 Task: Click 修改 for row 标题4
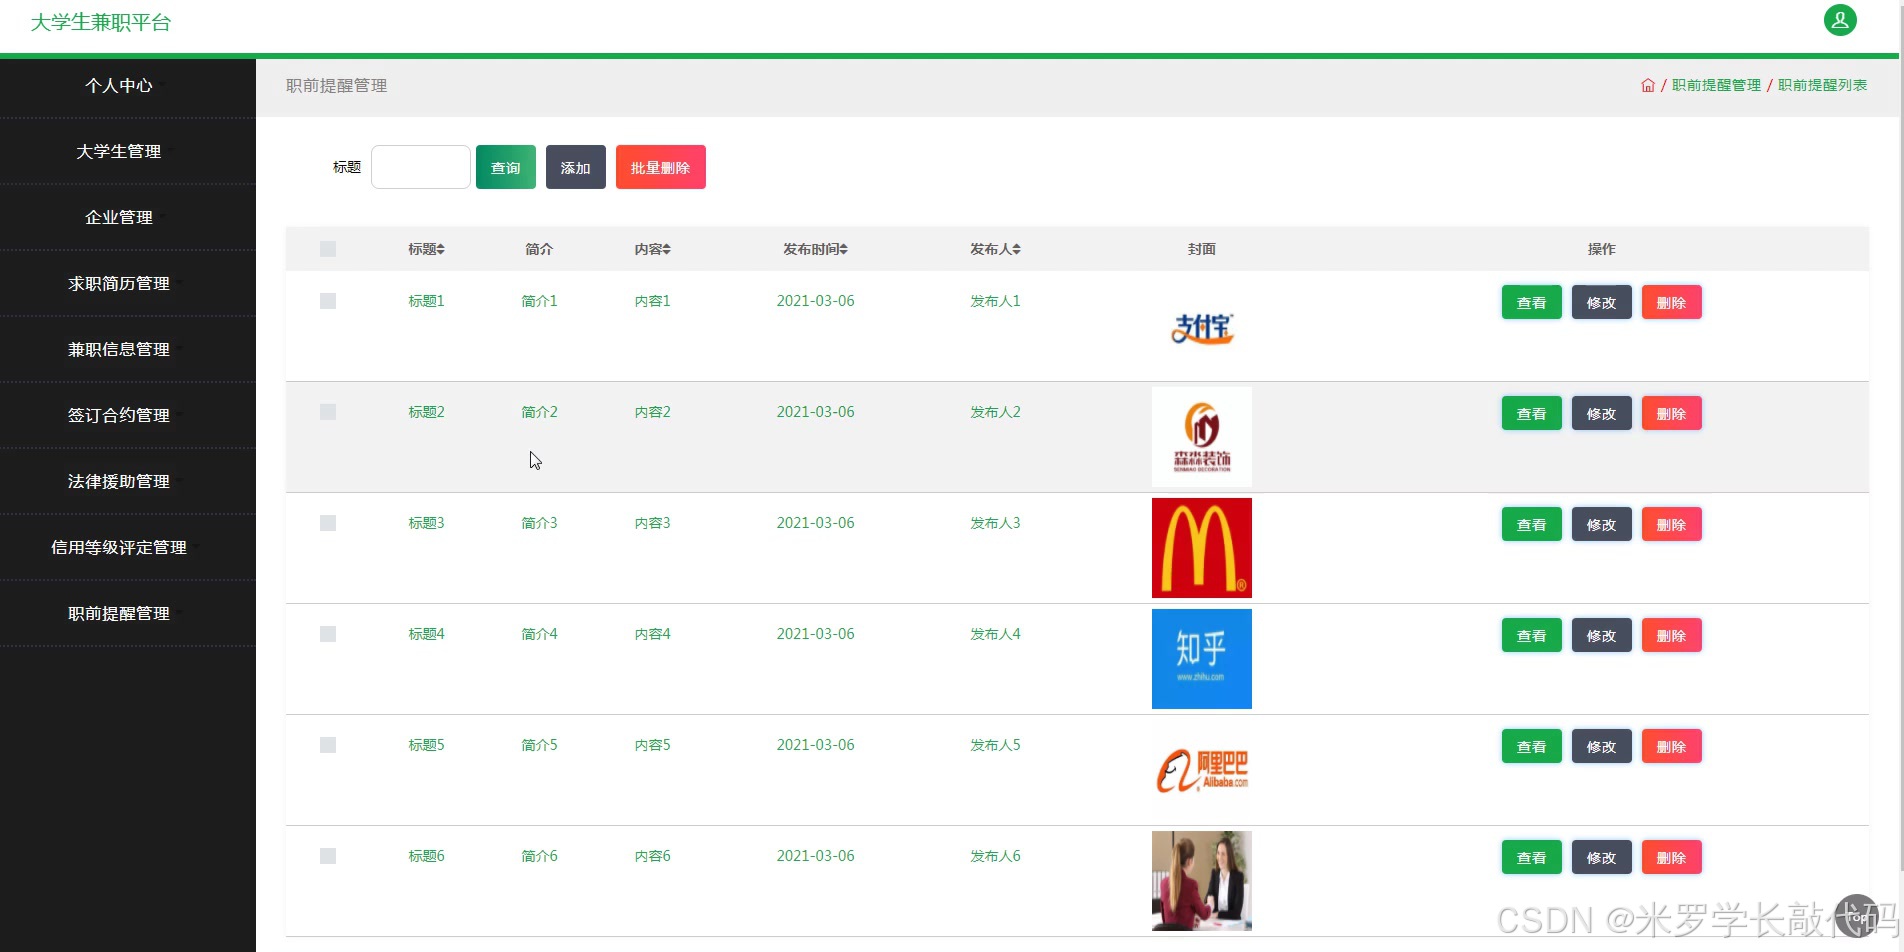[1602, 635]
